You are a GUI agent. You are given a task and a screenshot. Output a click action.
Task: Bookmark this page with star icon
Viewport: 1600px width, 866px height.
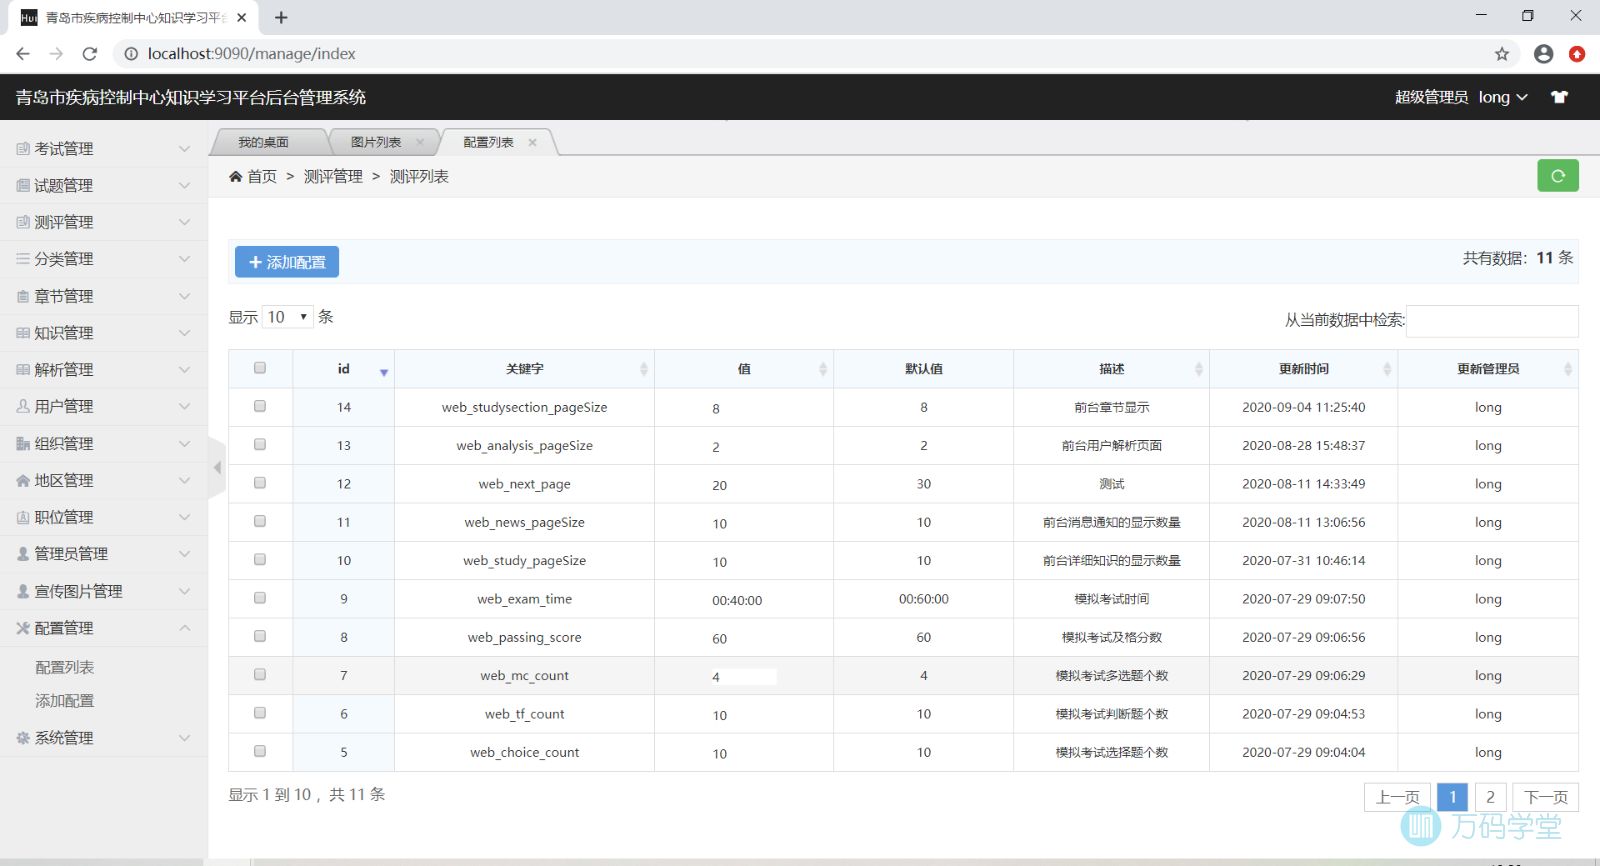point(1502,54)
